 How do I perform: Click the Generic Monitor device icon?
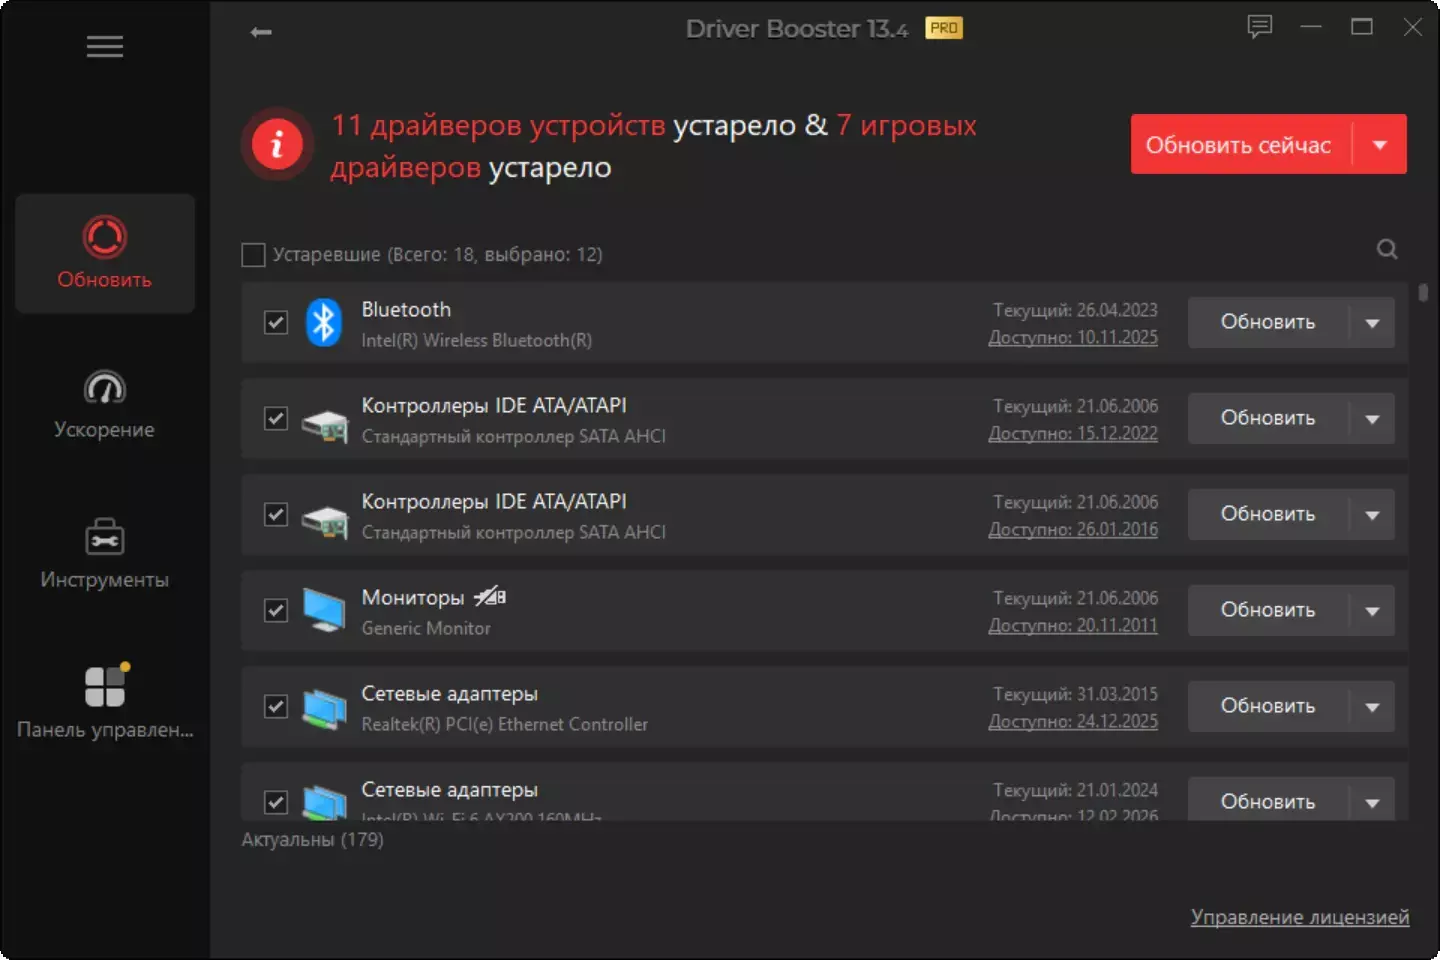pos(325,610)
